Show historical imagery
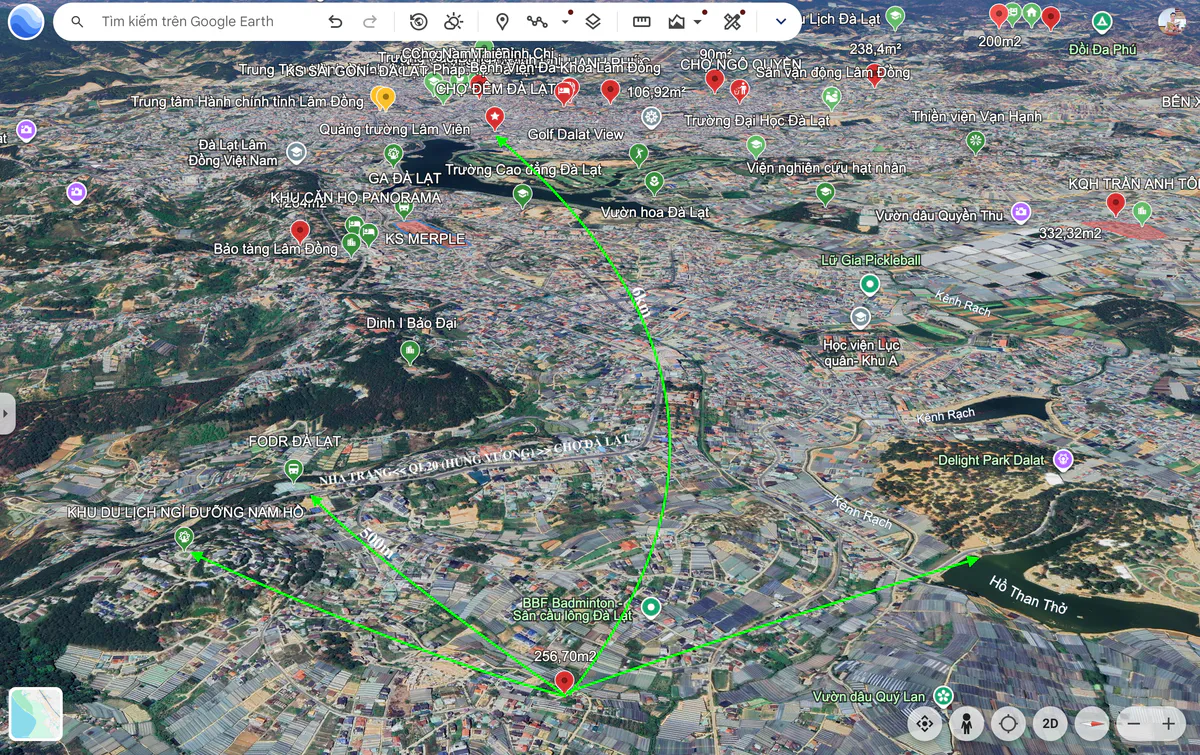 coord(419,21)
